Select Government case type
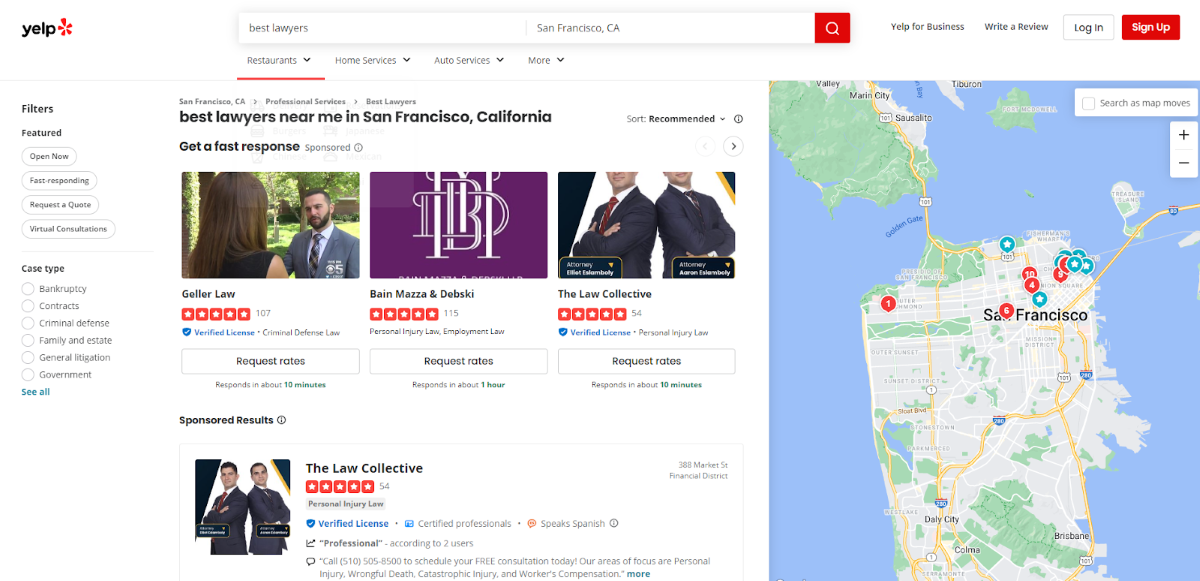Image resolution: width=1200 pixels, height=581 pixels. [28, 374]
